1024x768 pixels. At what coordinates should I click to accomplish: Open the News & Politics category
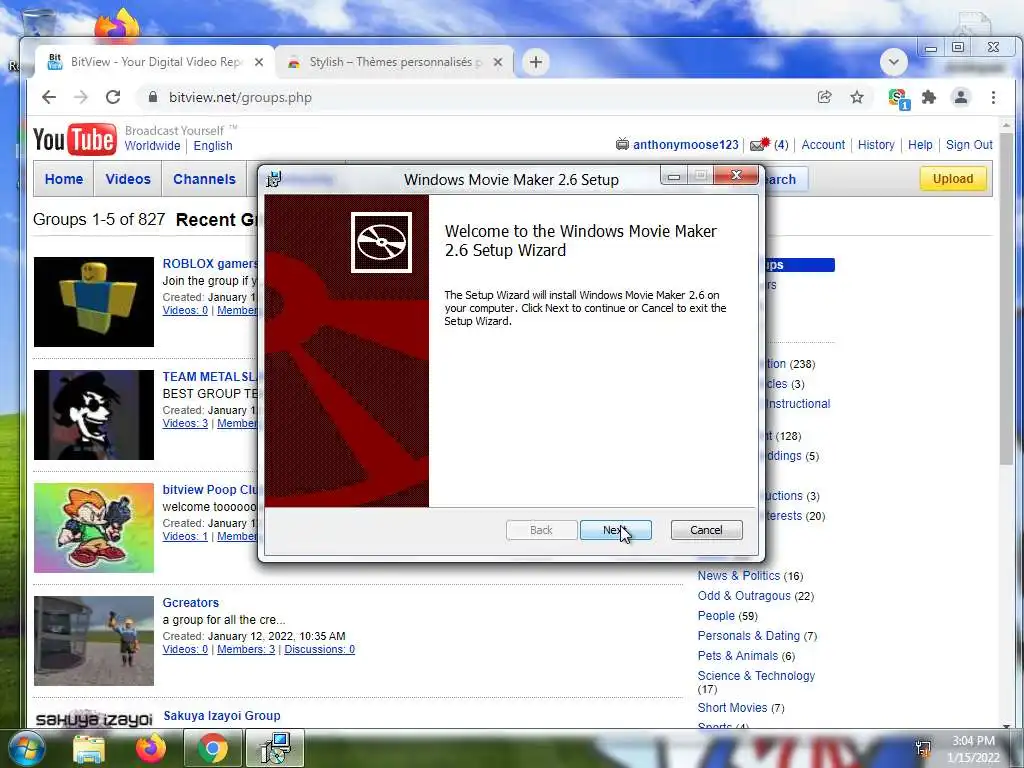[739, 575]
